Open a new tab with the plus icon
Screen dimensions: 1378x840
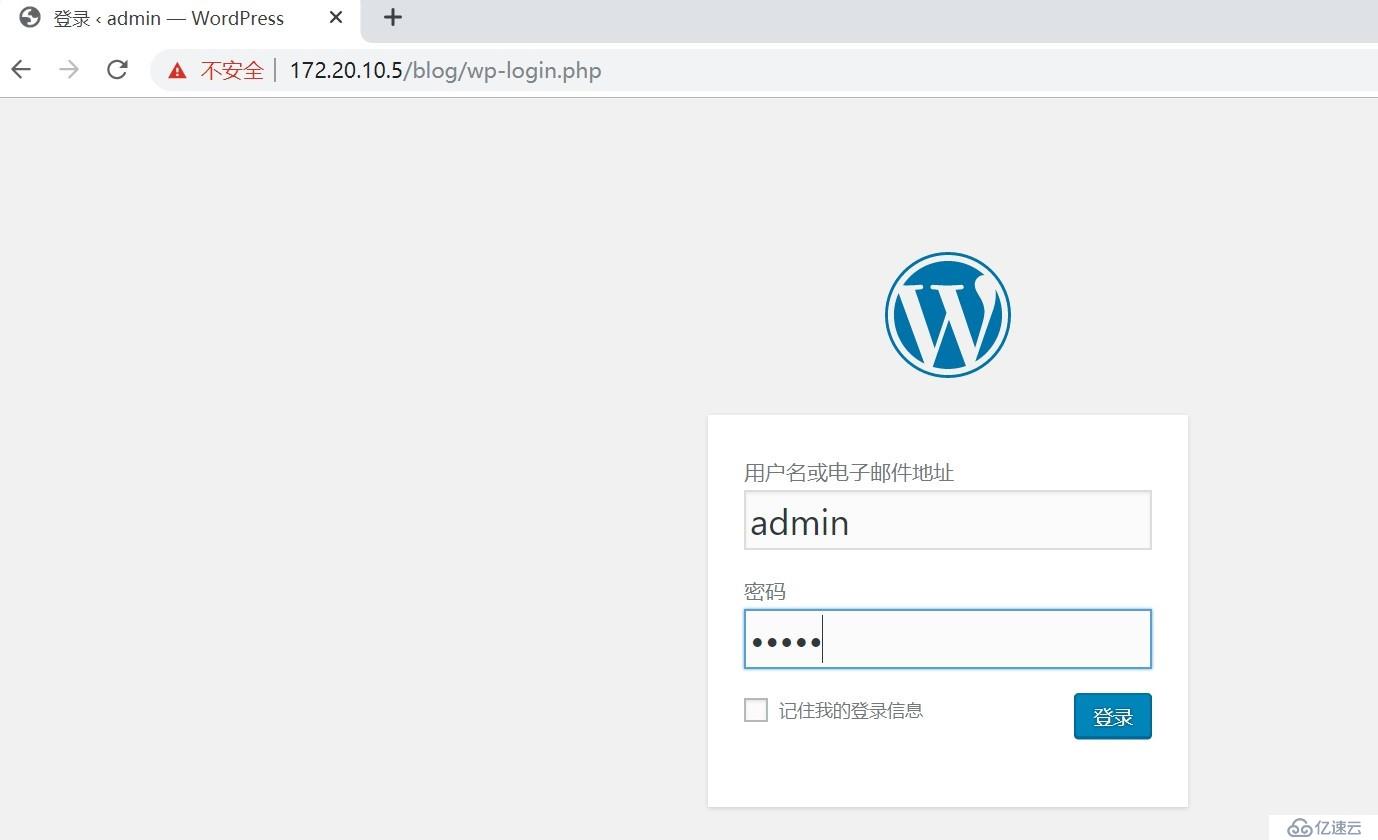coord(393,17)
